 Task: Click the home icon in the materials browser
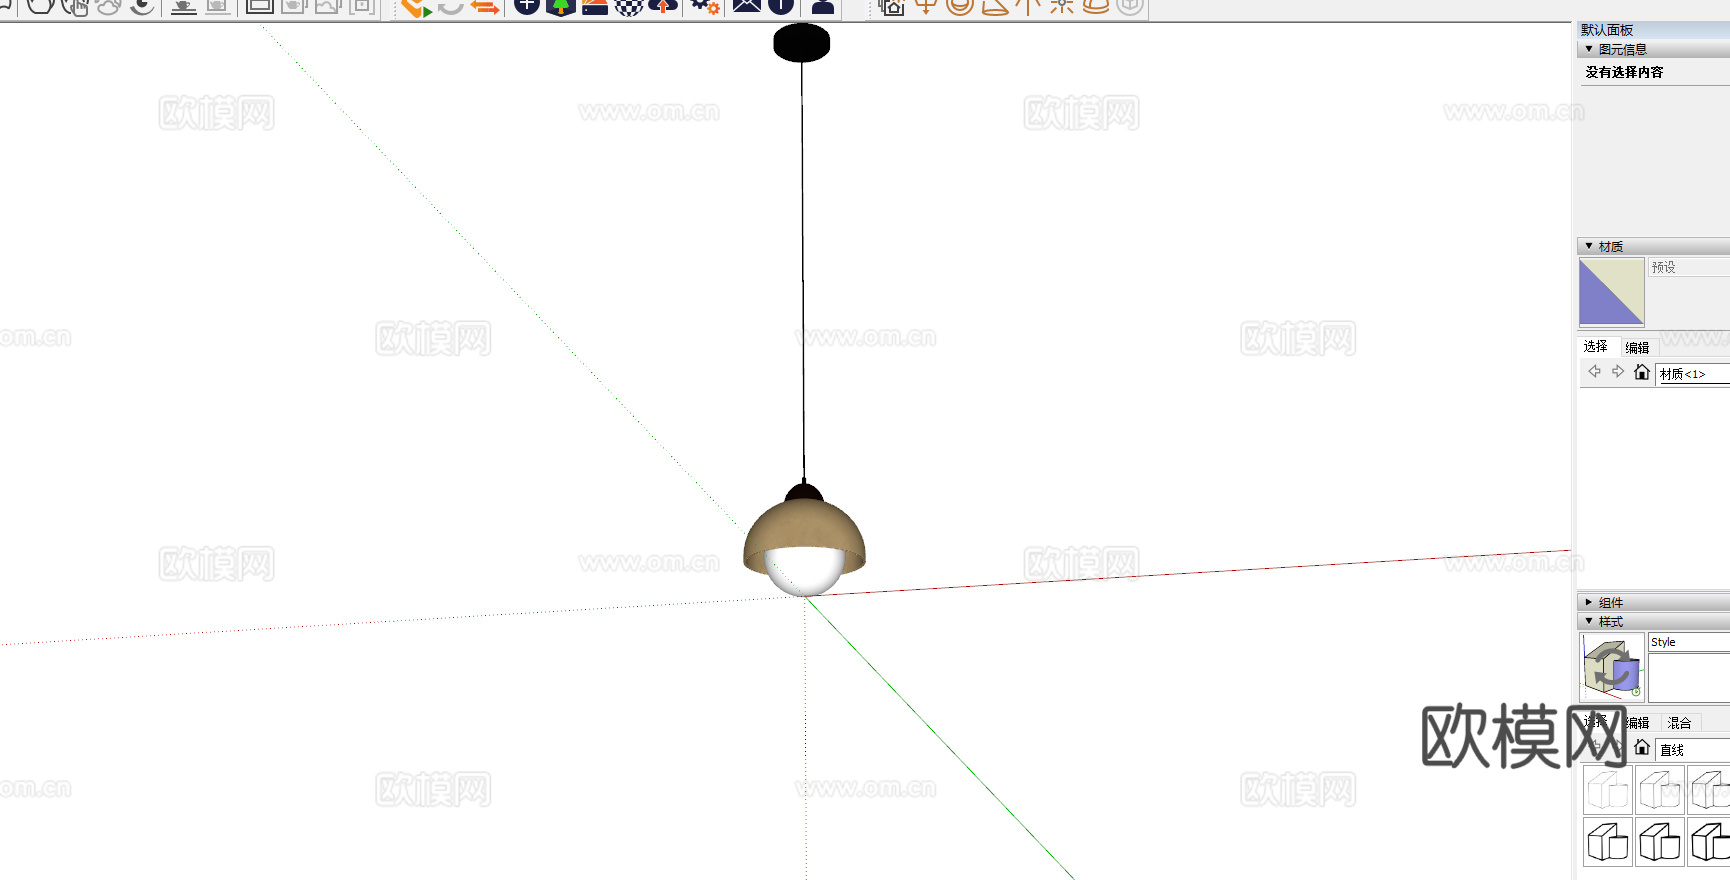pyautogui.click(x=1642, y=372)
